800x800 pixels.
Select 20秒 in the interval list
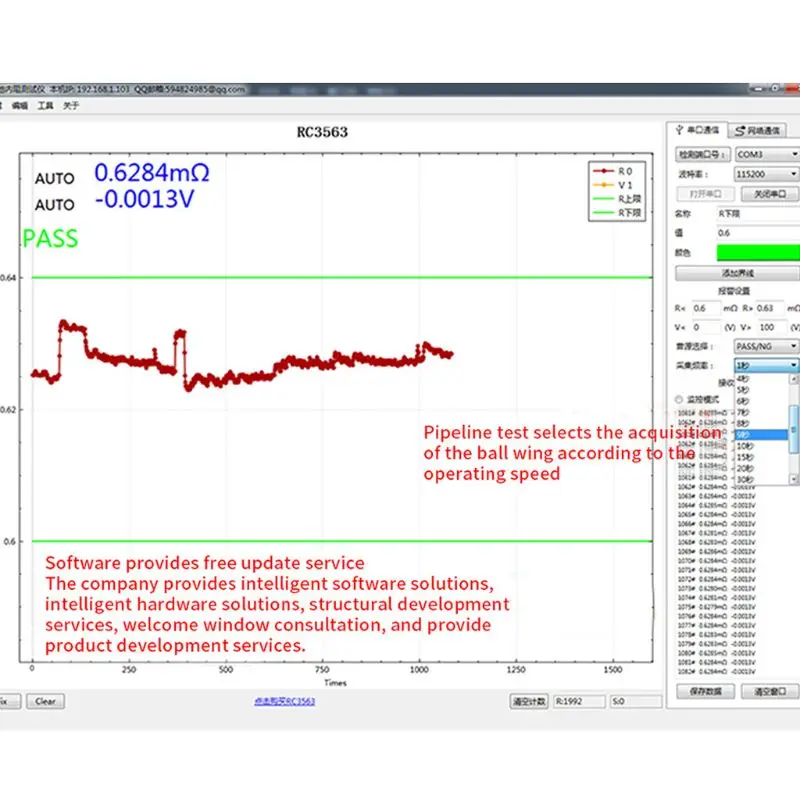[761, 468]
